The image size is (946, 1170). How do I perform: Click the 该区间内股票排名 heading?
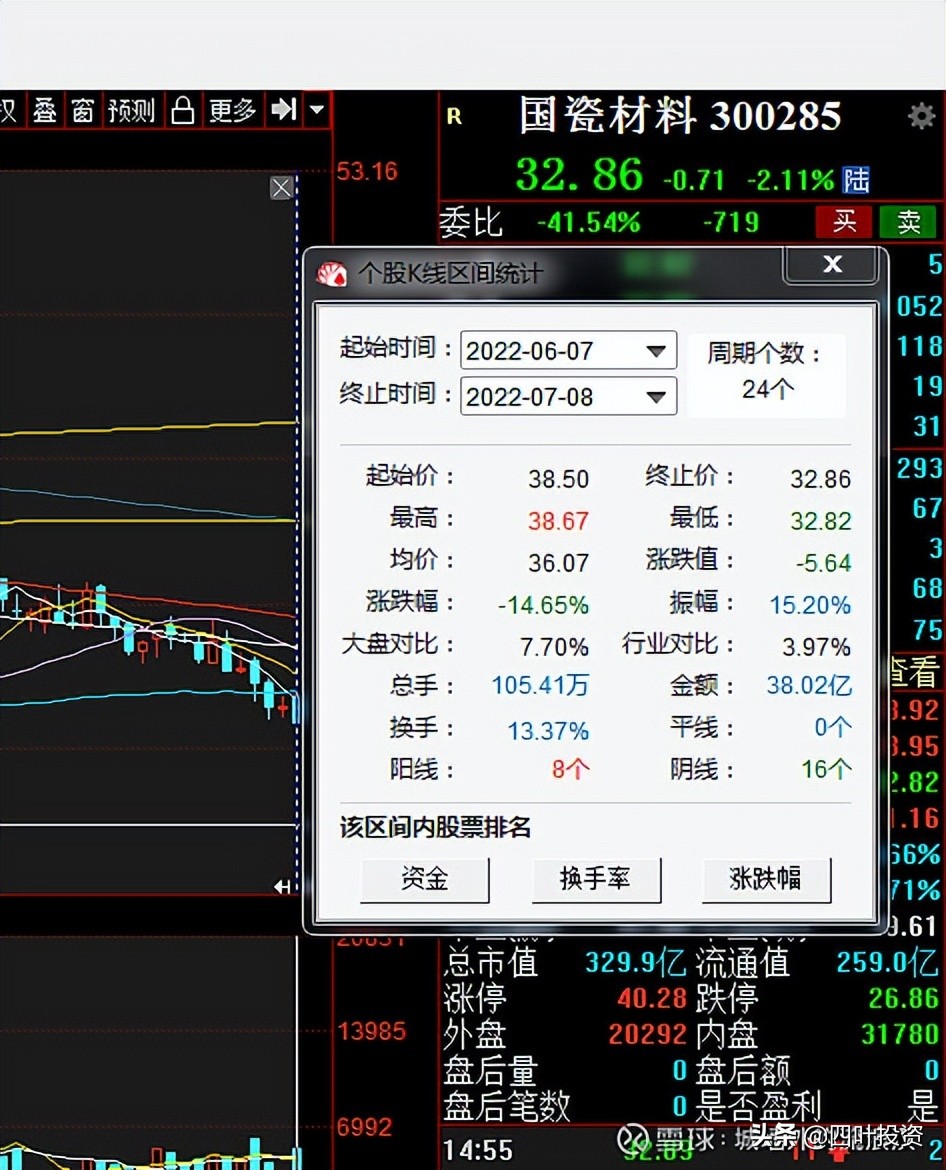[x=435, y=827]
